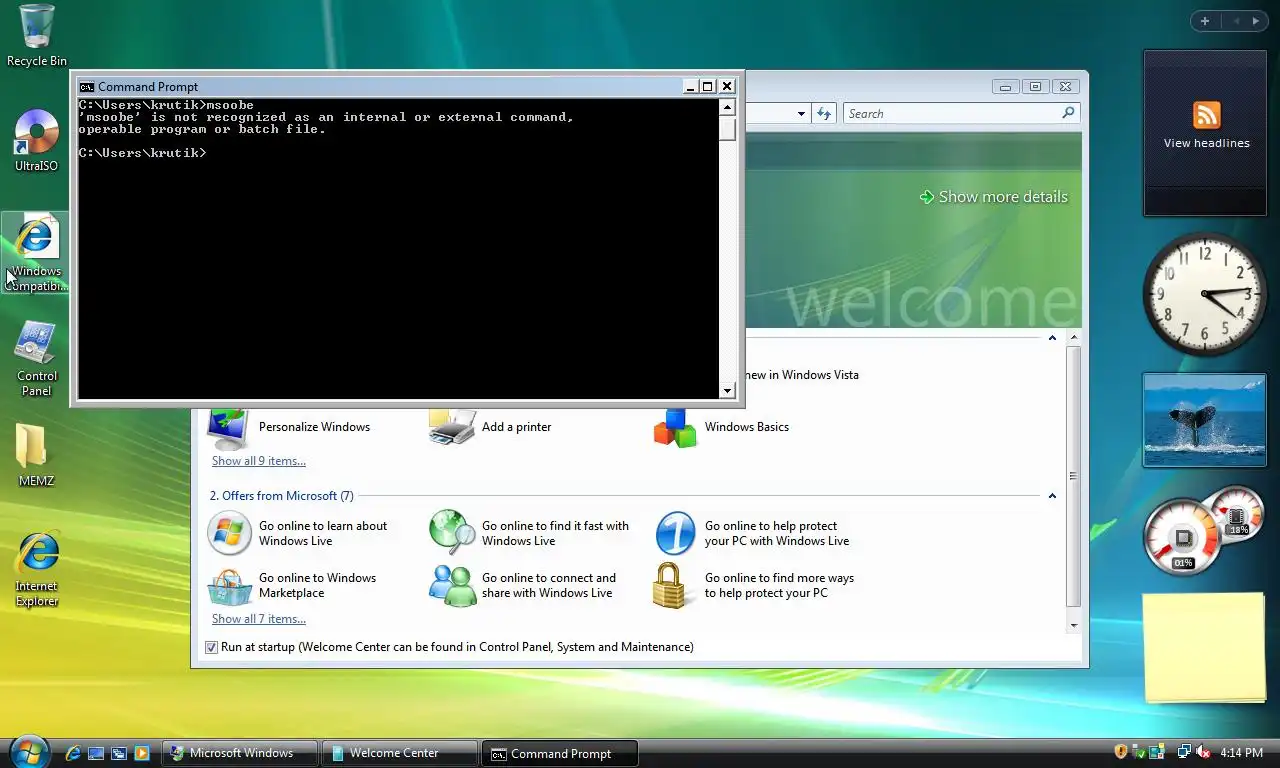Switch to Welcome Center taskbar button
1280x768 pixels.
399,753
